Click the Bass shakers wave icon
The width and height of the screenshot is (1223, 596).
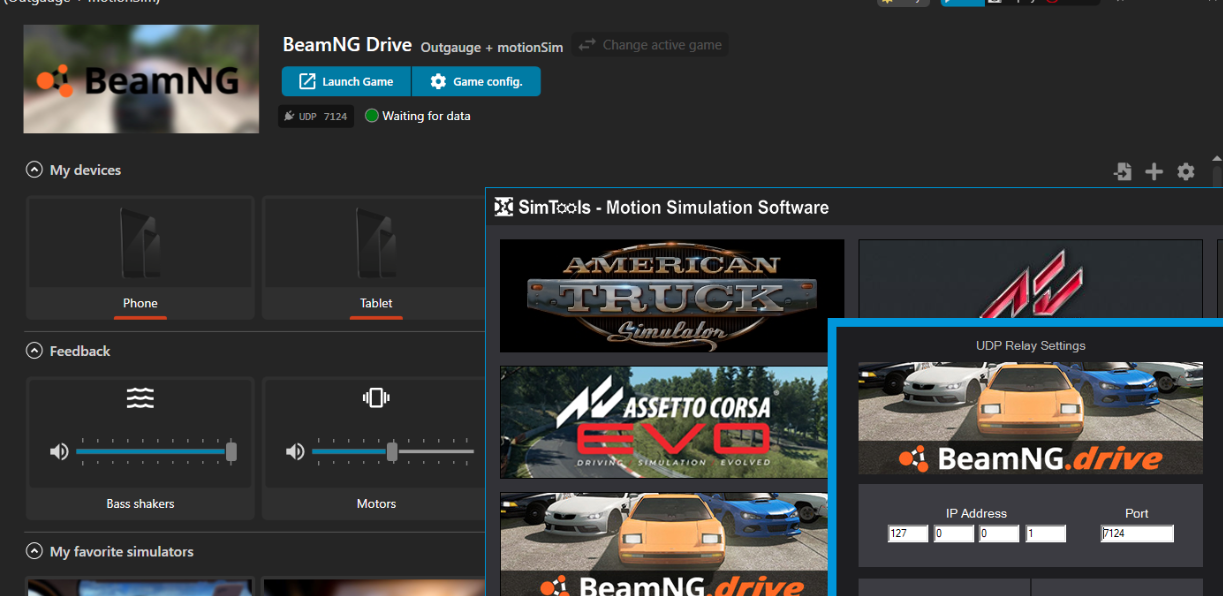[x=140, y=398]
